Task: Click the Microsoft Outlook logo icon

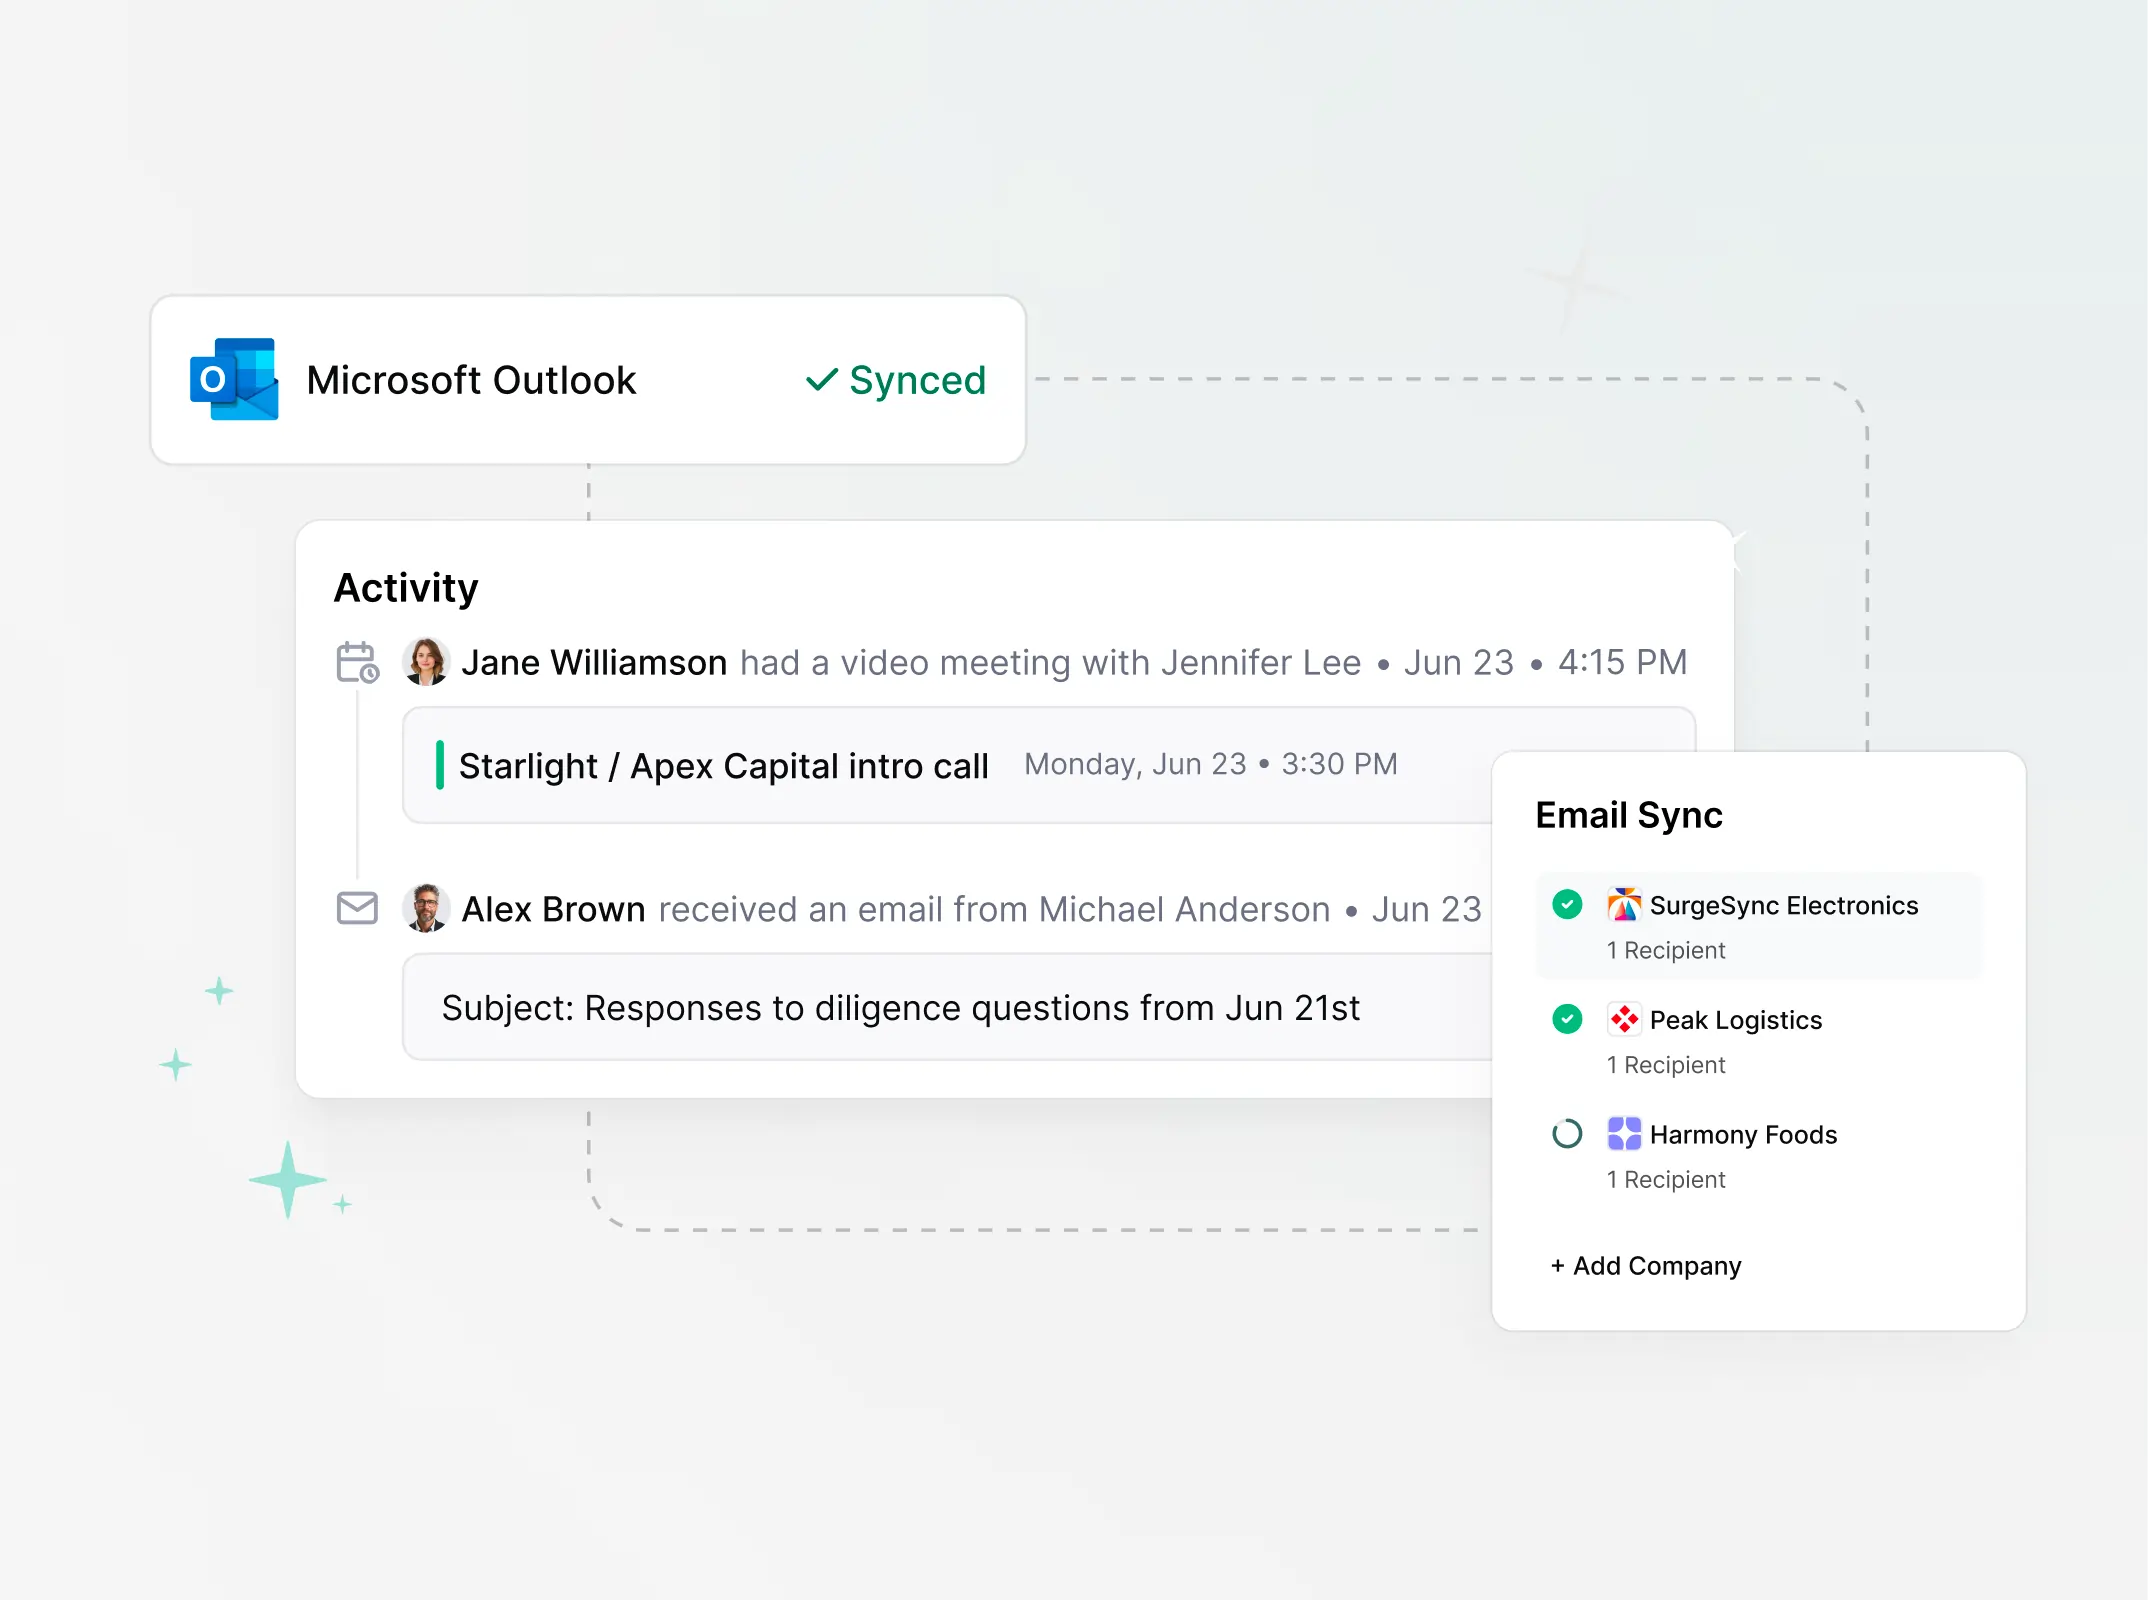Action: tap(234, 379)
